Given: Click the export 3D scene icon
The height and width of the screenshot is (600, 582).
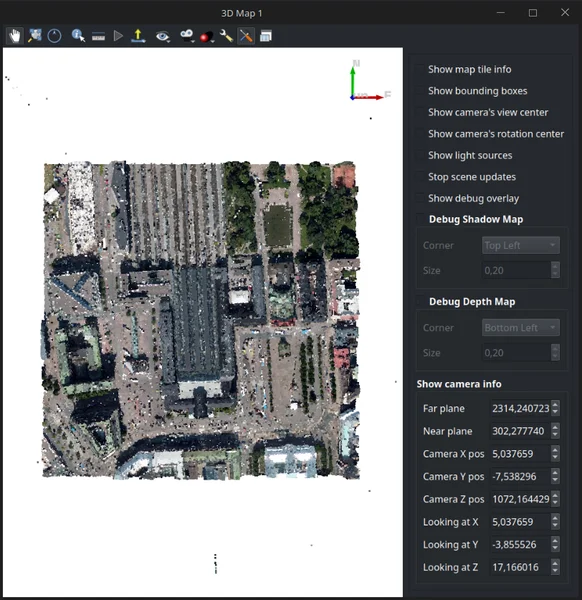Looking at the screenshot, I should click(138, 36).
